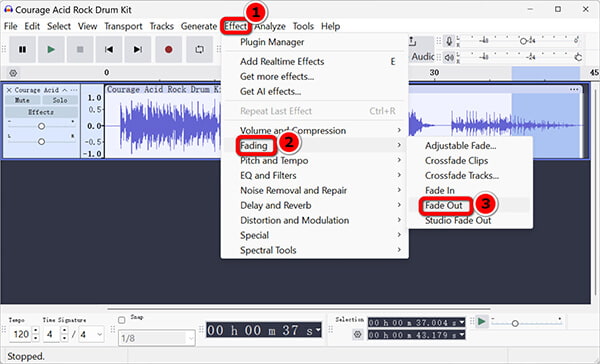Expand Delay and Reverb submenu
Viewport: 600px width, 364px height.
pyautogui.click(x=315, y=205)
